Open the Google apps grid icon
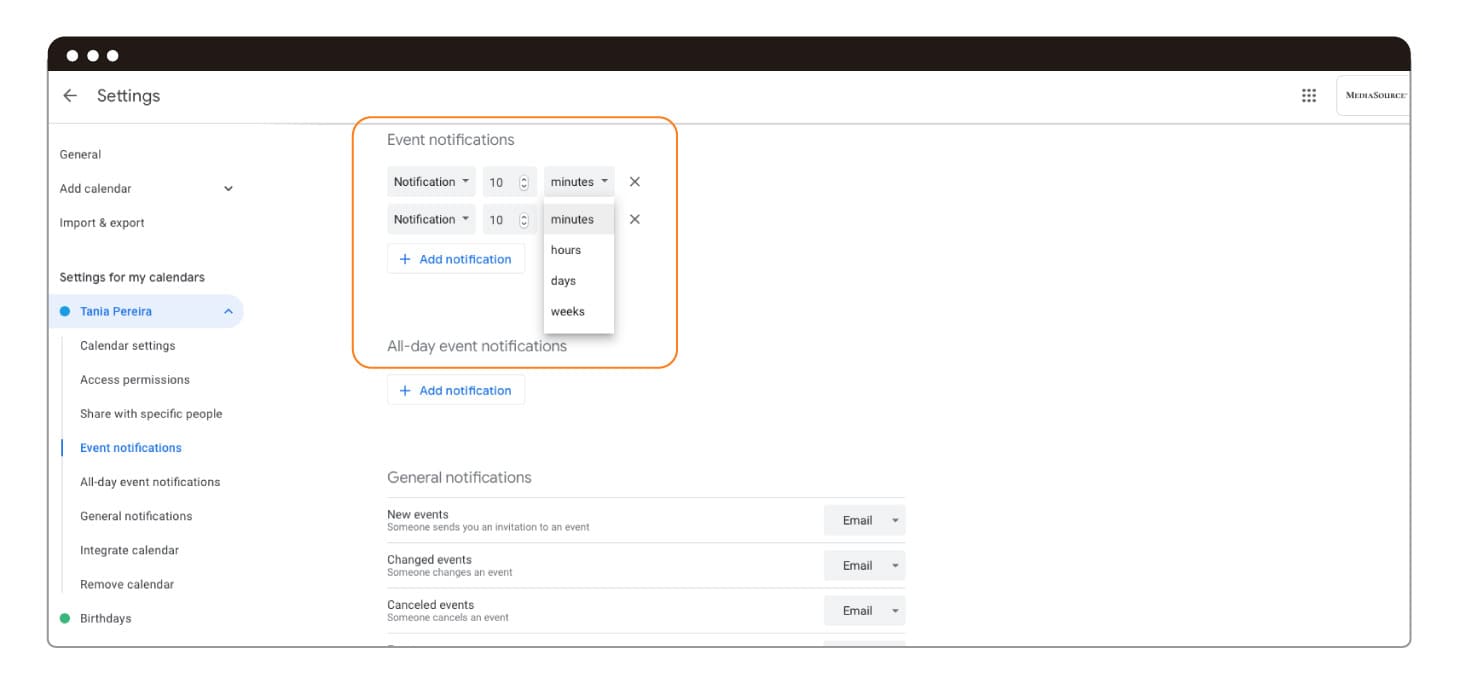Screen dimensions: 1458x675 tap(1308, 96)
